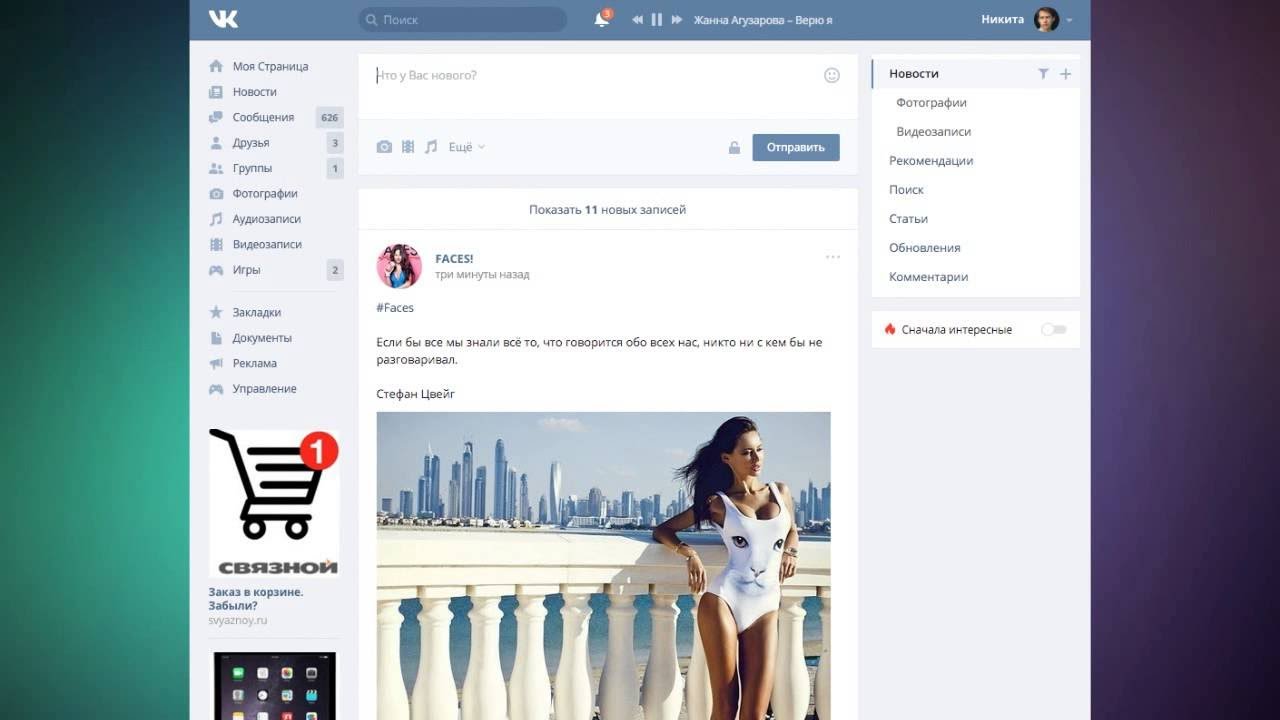Image resolution: width=1280 pixels, height=720 pixels.
Task: Skip to the next audio track
Action: (677, 20)
